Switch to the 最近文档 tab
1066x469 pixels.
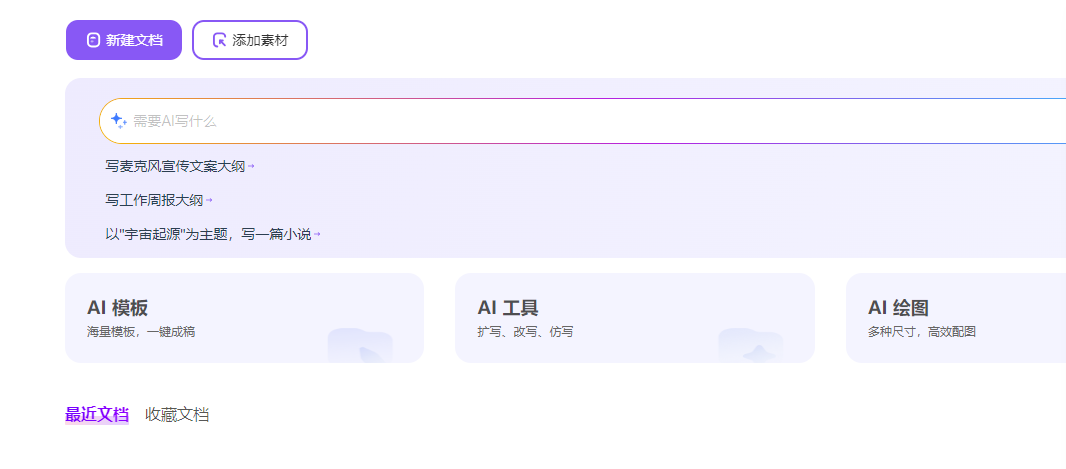[x=97, y=415]
